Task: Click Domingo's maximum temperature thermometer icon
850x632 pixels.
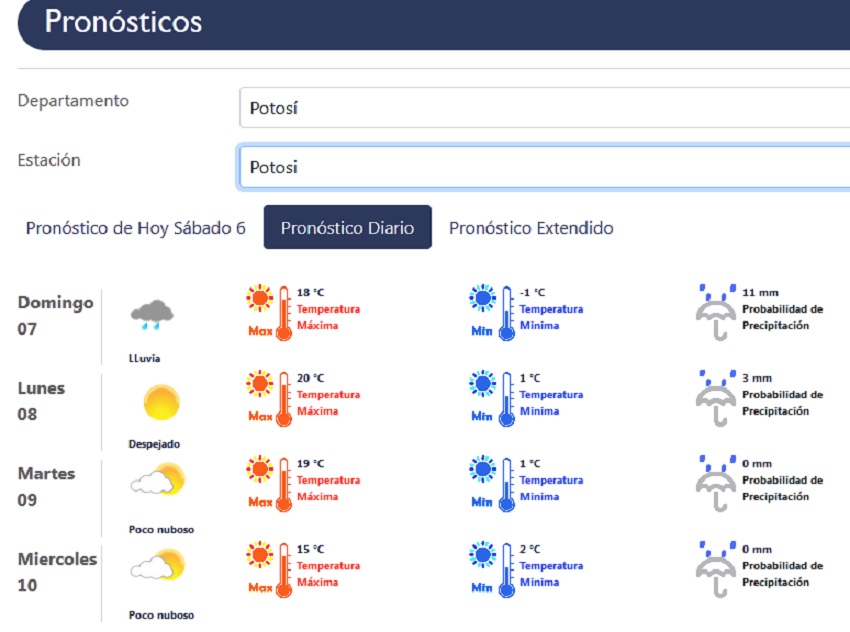Action: (x=270, y=313)
